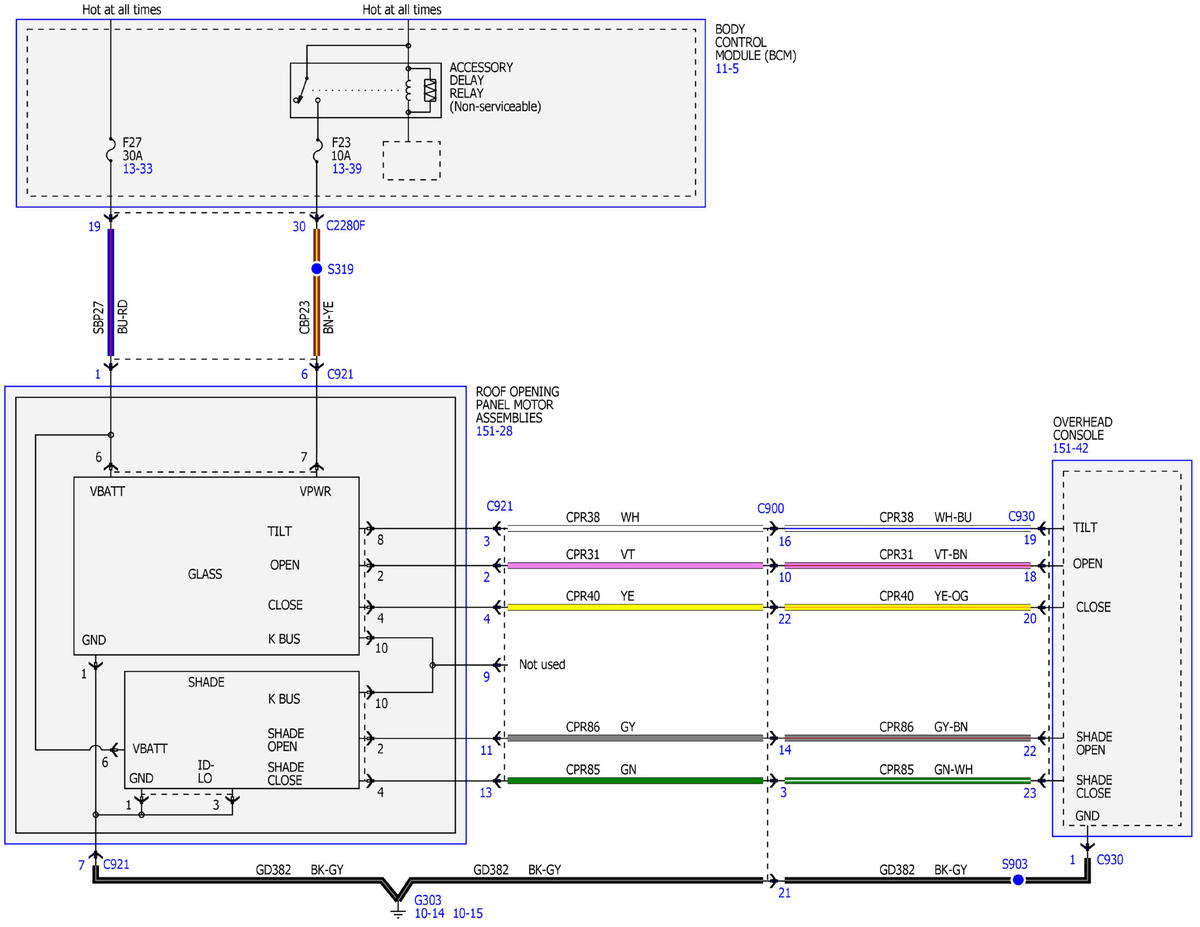The image size is (1200, 927).
Task: Select the F23 10A fuse symbol
Action: click(318, 155)
